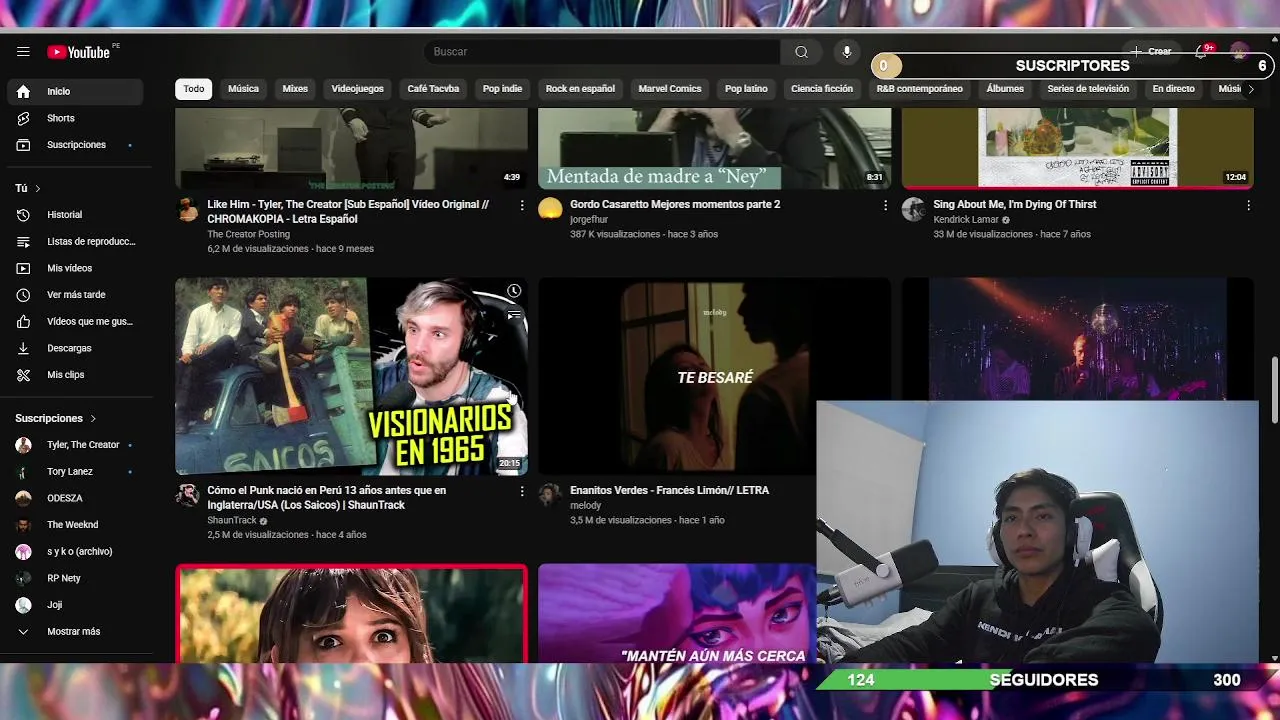Expand Suscripciones section header

56,418
